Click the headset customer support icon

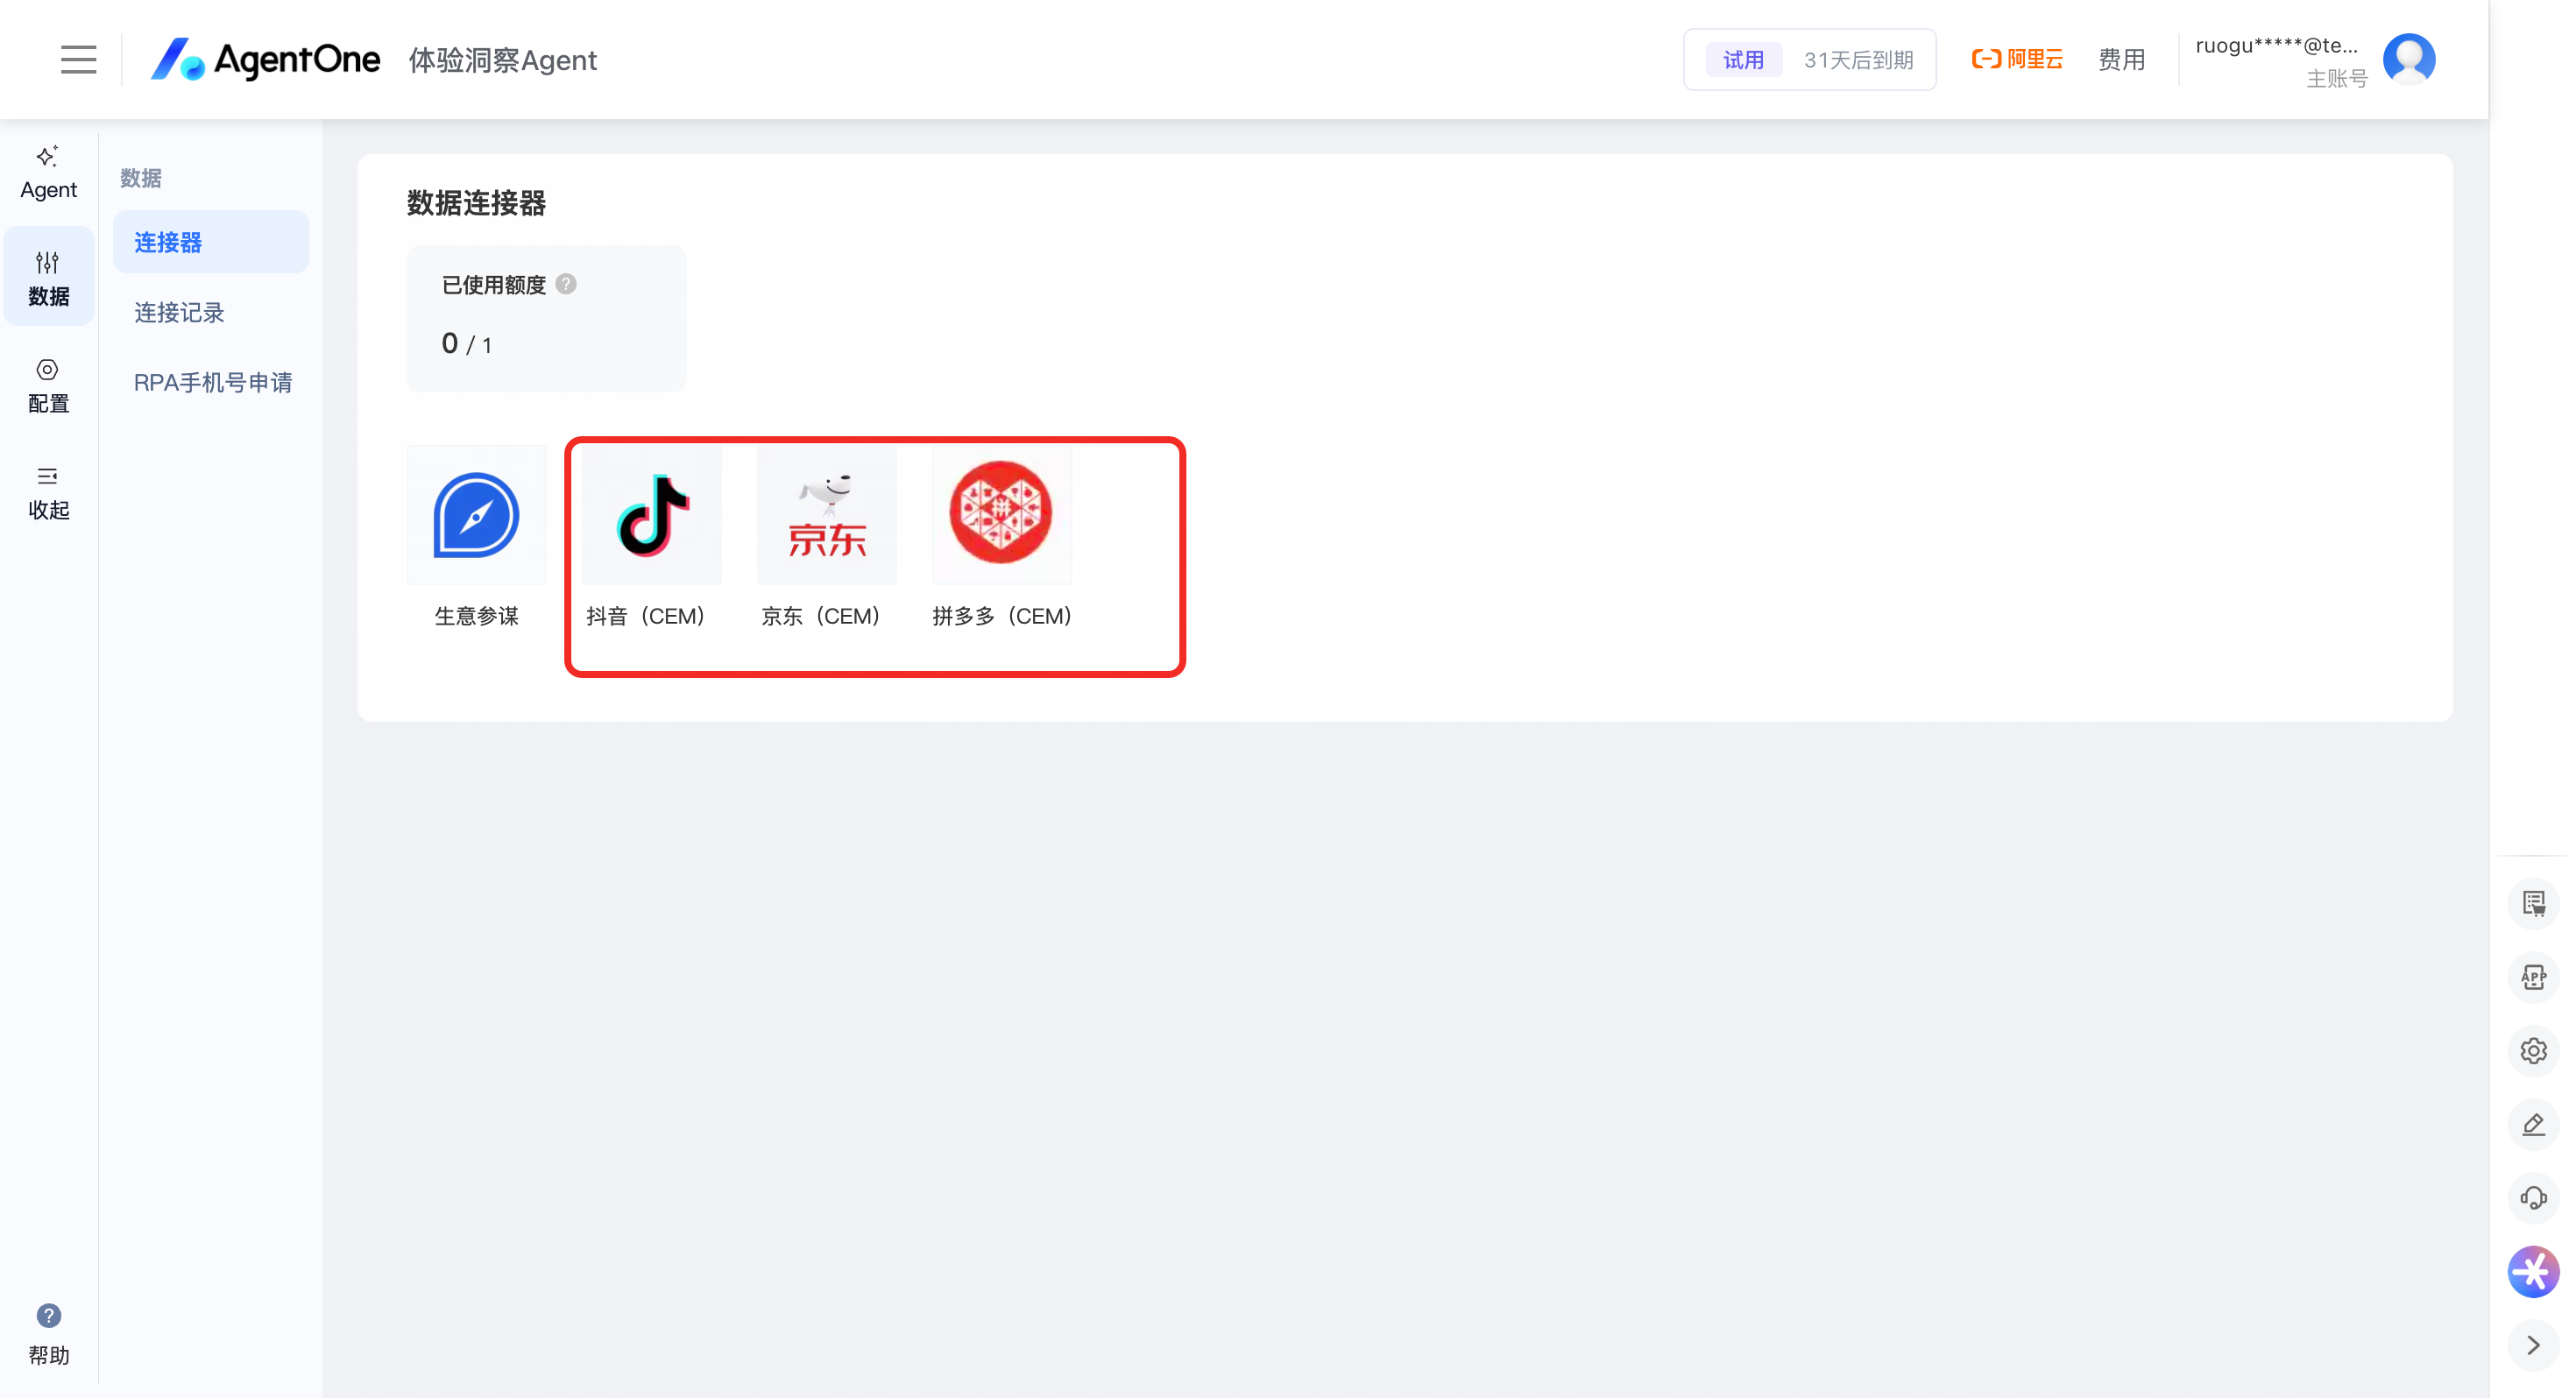2533,1197
